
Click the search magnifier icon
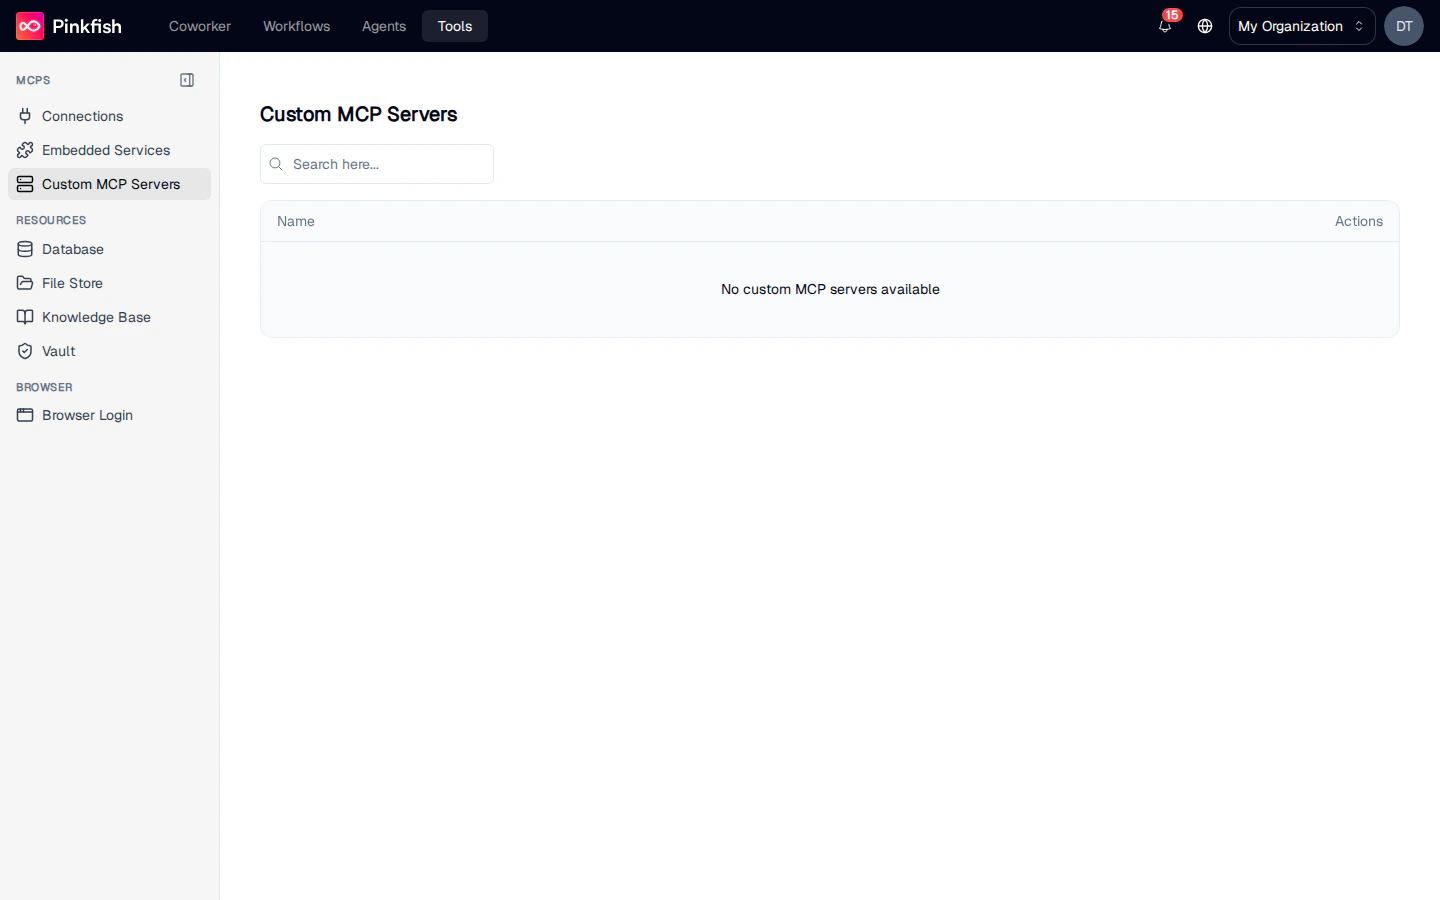[276, 164]
